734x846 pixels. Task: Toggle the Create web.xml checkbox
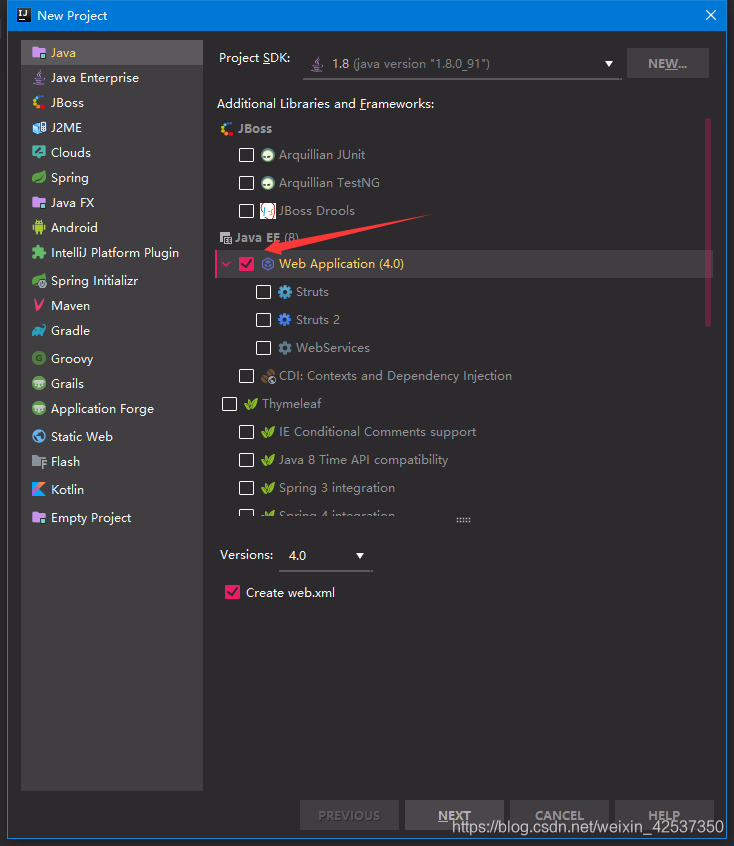coord(232,592)
